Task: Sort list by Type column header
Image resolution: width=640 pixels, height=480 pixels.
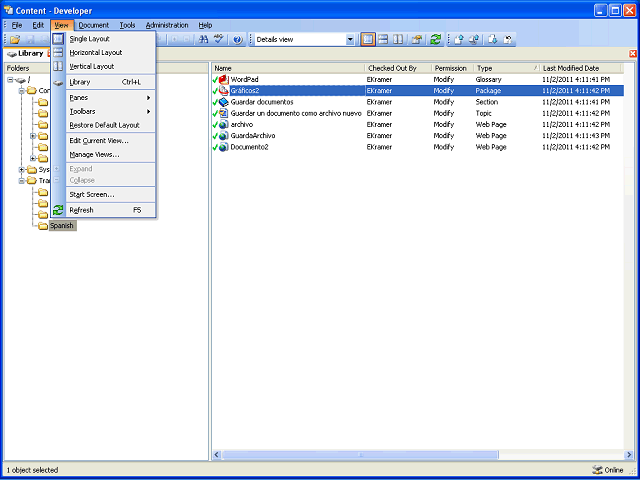Action: point(506,68)
